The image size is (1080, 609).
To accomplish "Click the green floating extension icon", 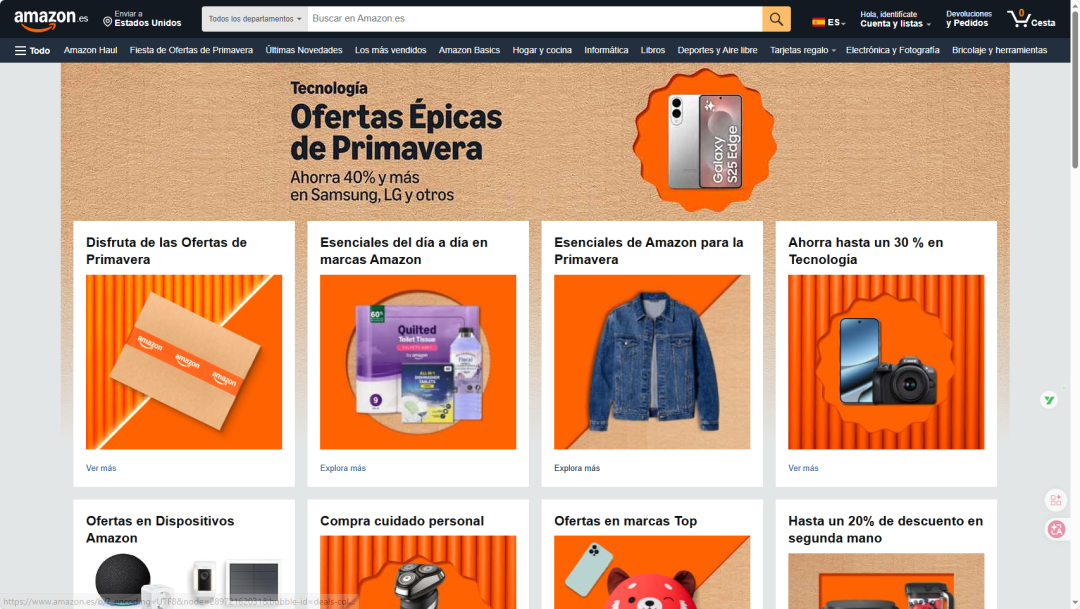I will point(1049,400).
